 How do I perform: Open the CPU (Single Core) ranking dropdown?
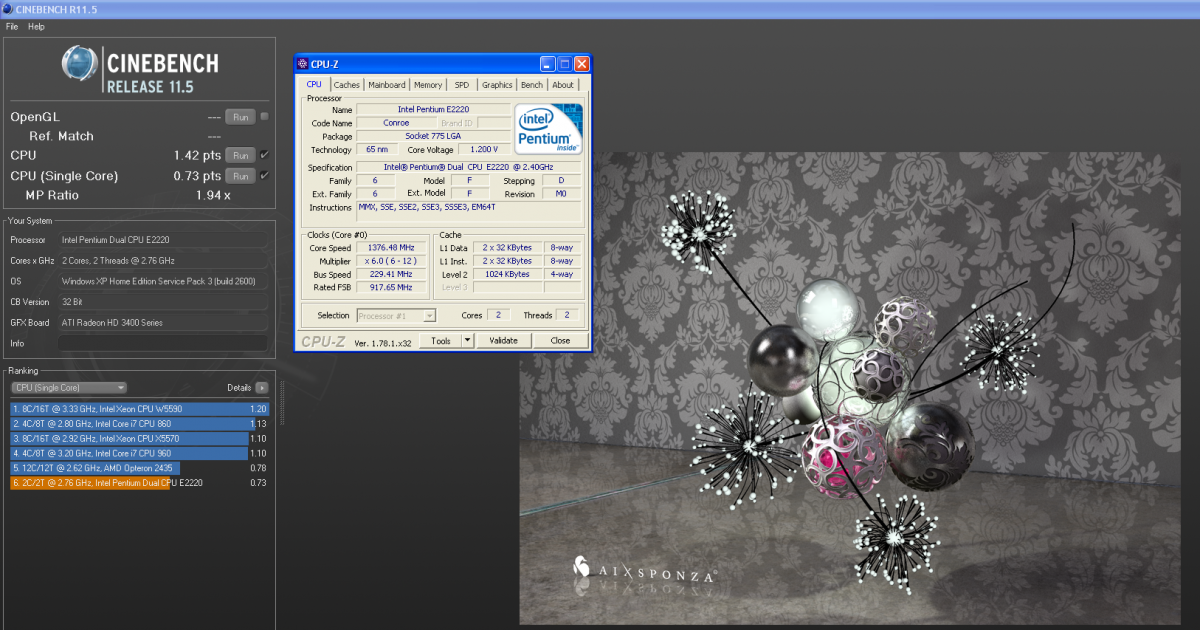pyautogui.click(x=68, y=387)
